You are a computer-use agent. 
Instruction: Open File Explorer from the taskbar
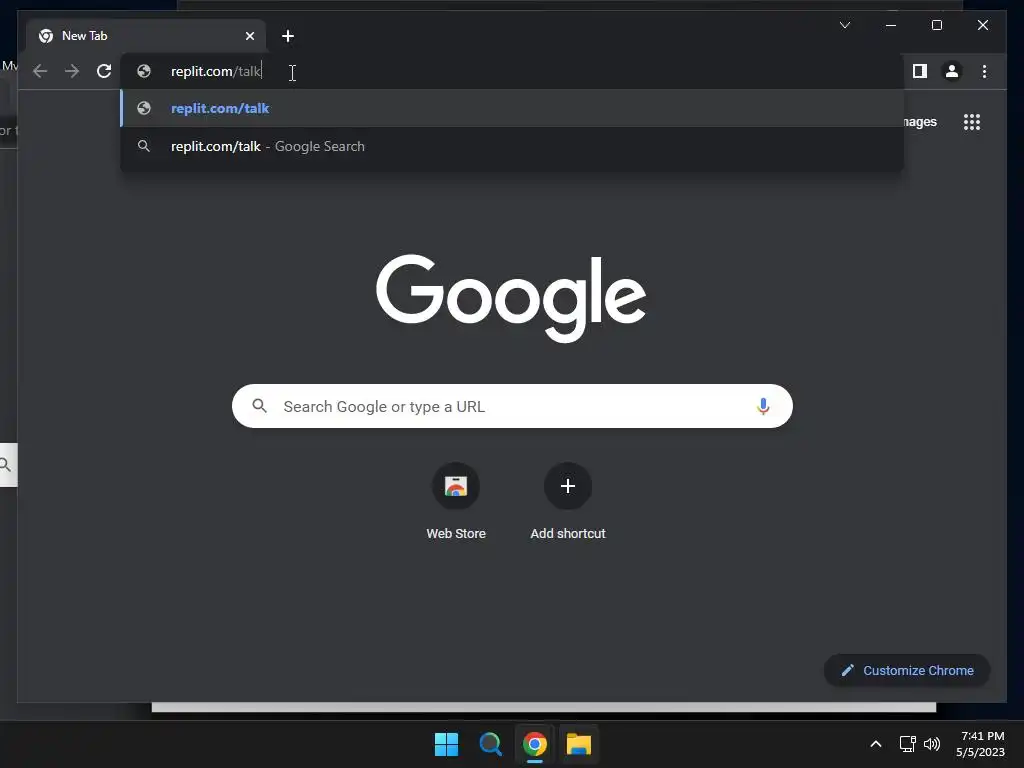coord(579,744)
